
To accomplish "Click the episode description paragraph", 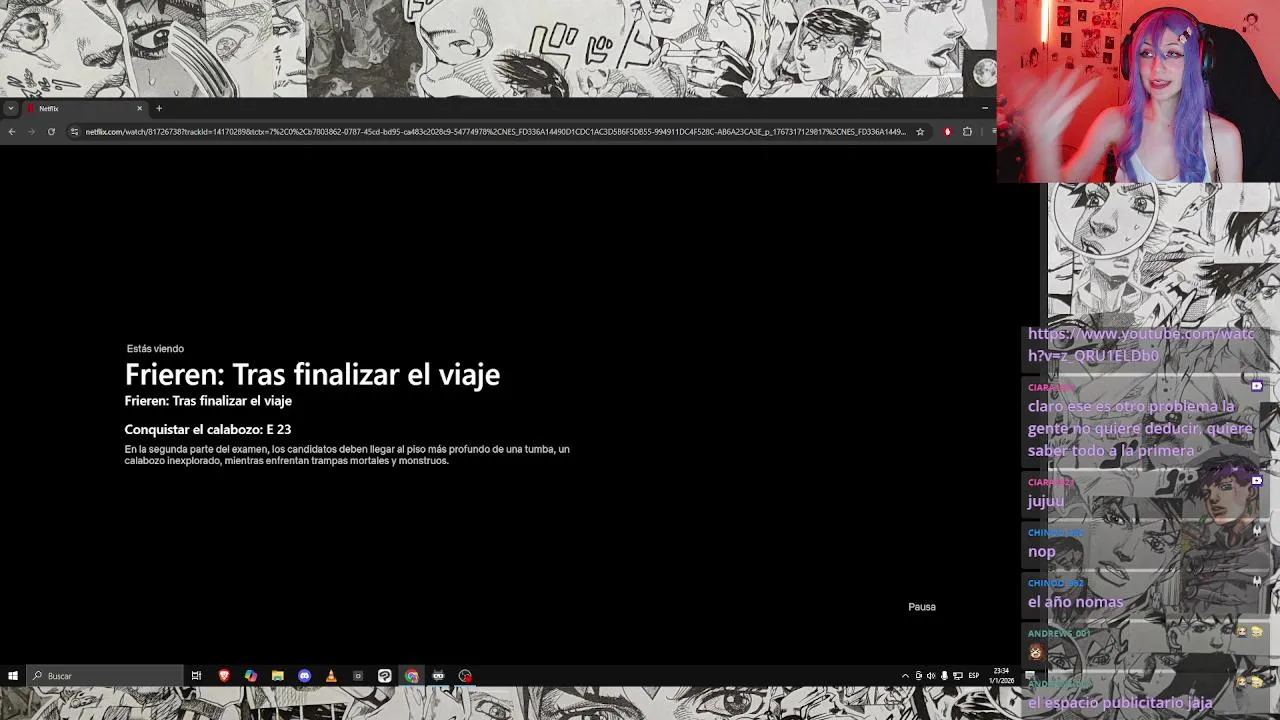I will click(347, 455).
